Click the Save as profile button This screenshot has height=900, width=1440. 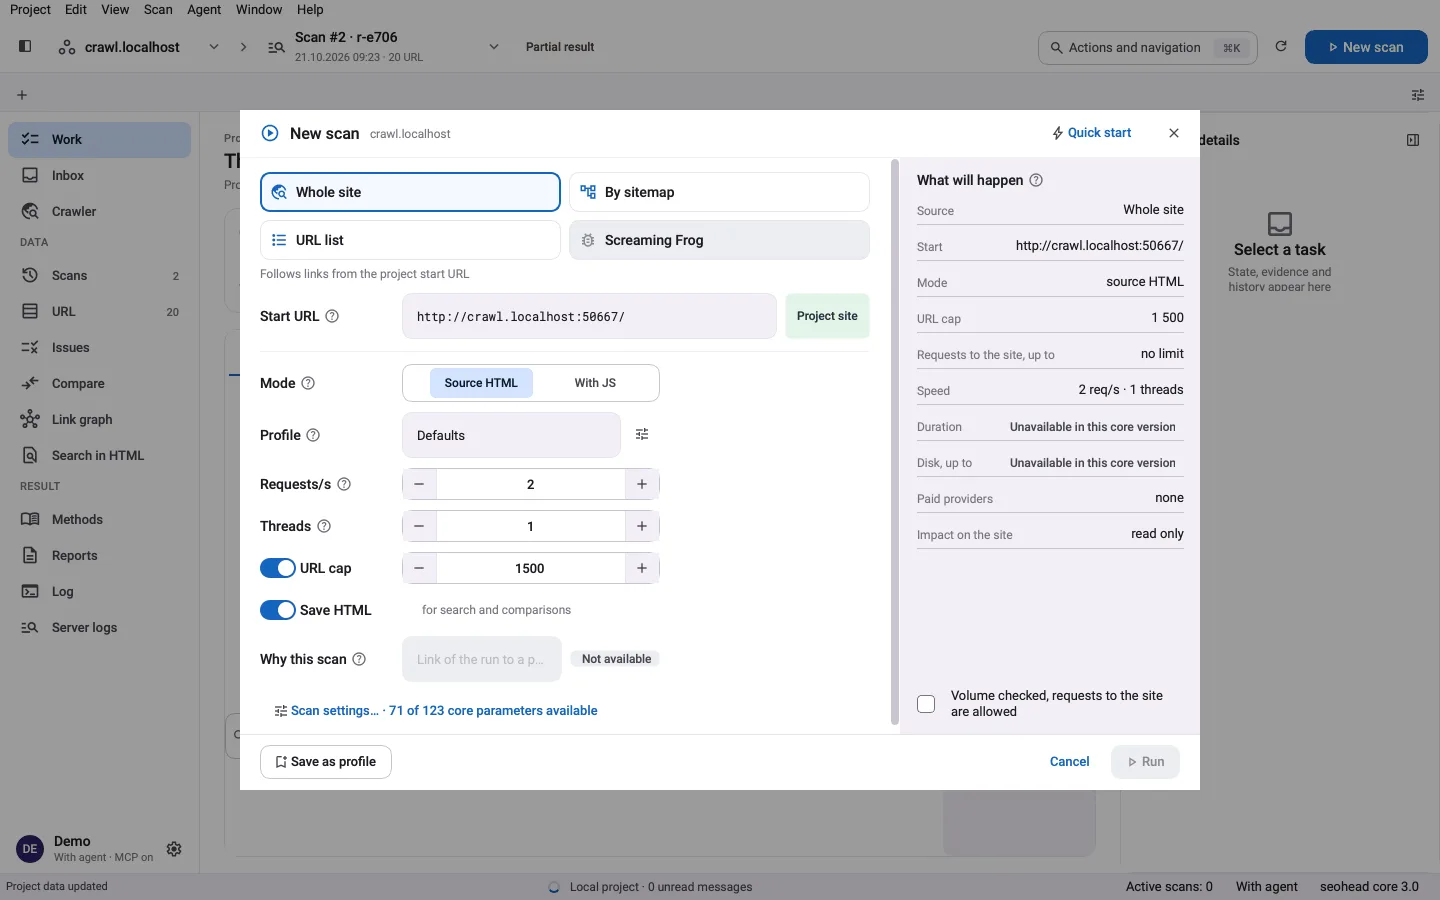(x=326, y=762)
